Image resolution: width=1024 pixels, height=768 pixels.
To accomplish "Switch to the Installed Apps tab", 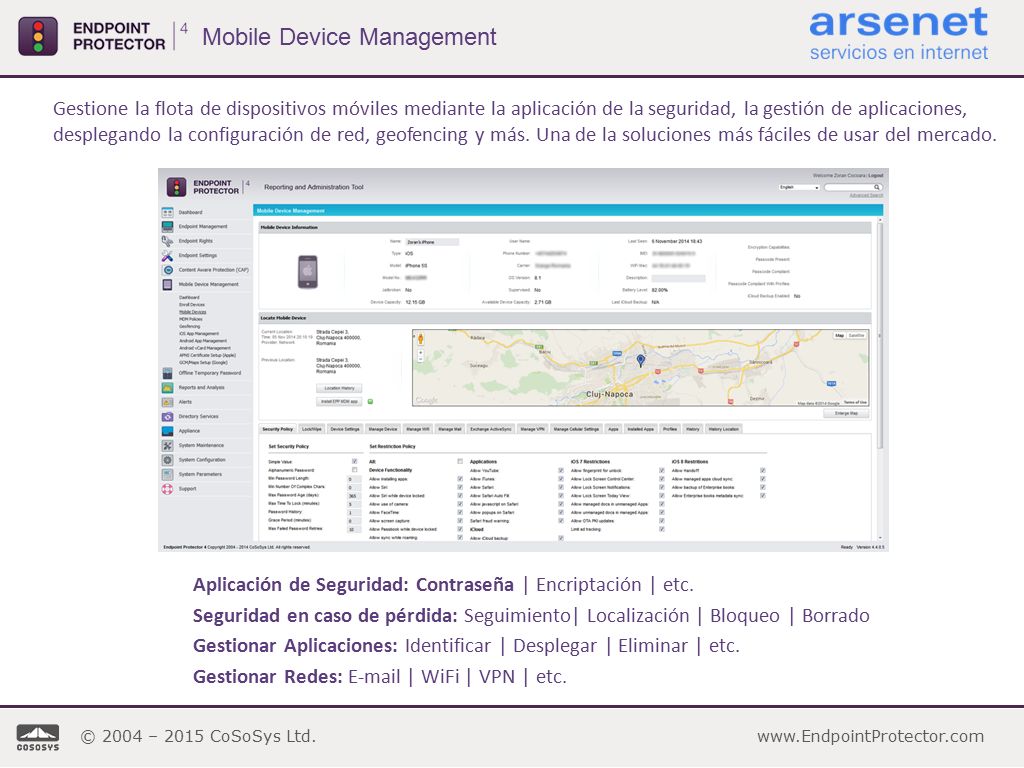I will 641,429.
